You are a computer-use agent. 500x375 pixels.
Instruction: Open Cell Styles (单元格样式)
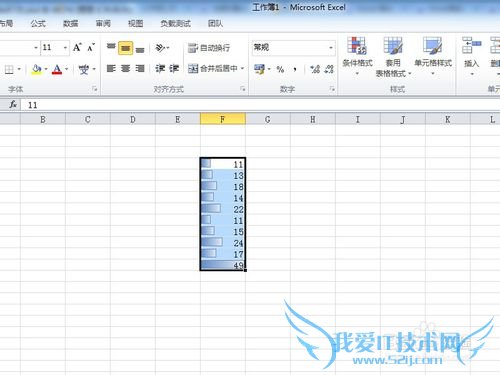point(433,55)
